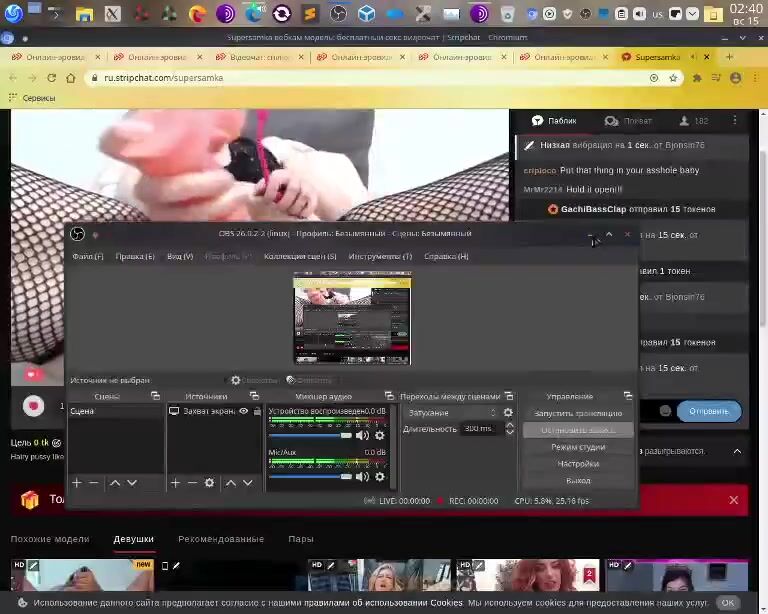Add a new scene in OBS

pyautogui.click(x=76, y=483)
